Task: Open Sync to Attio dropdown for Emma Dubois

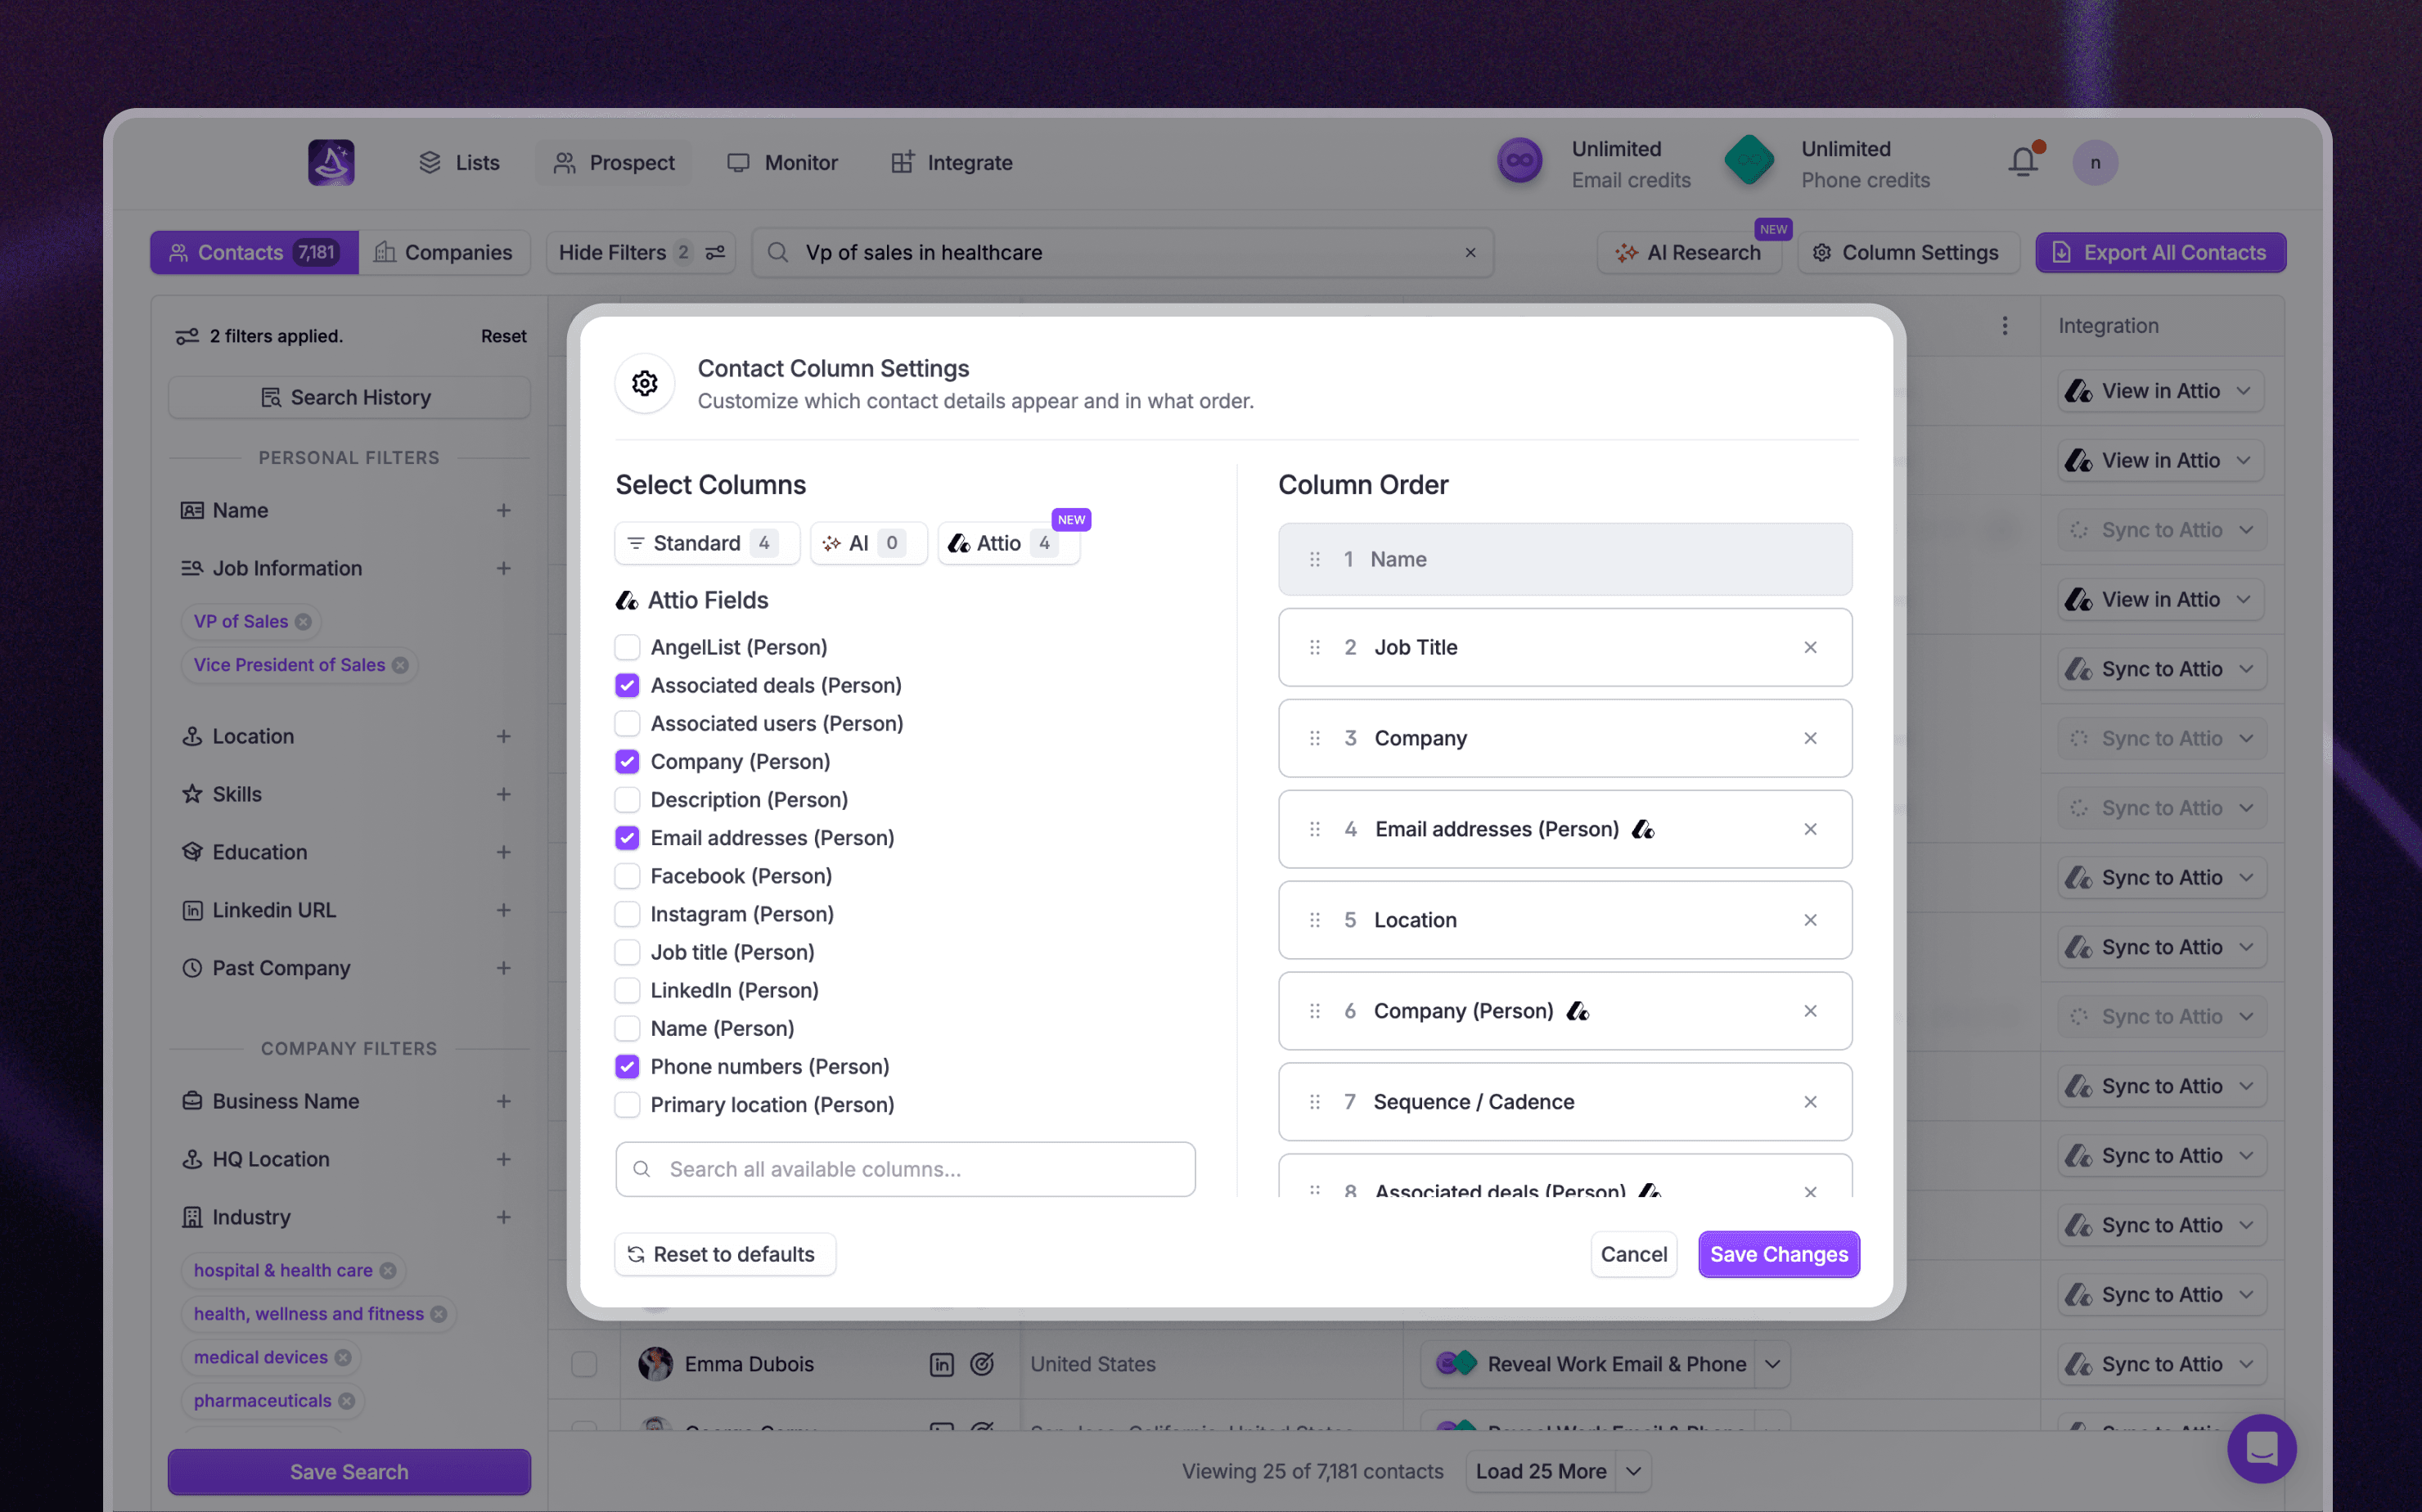Action: pos(2246,1365)
